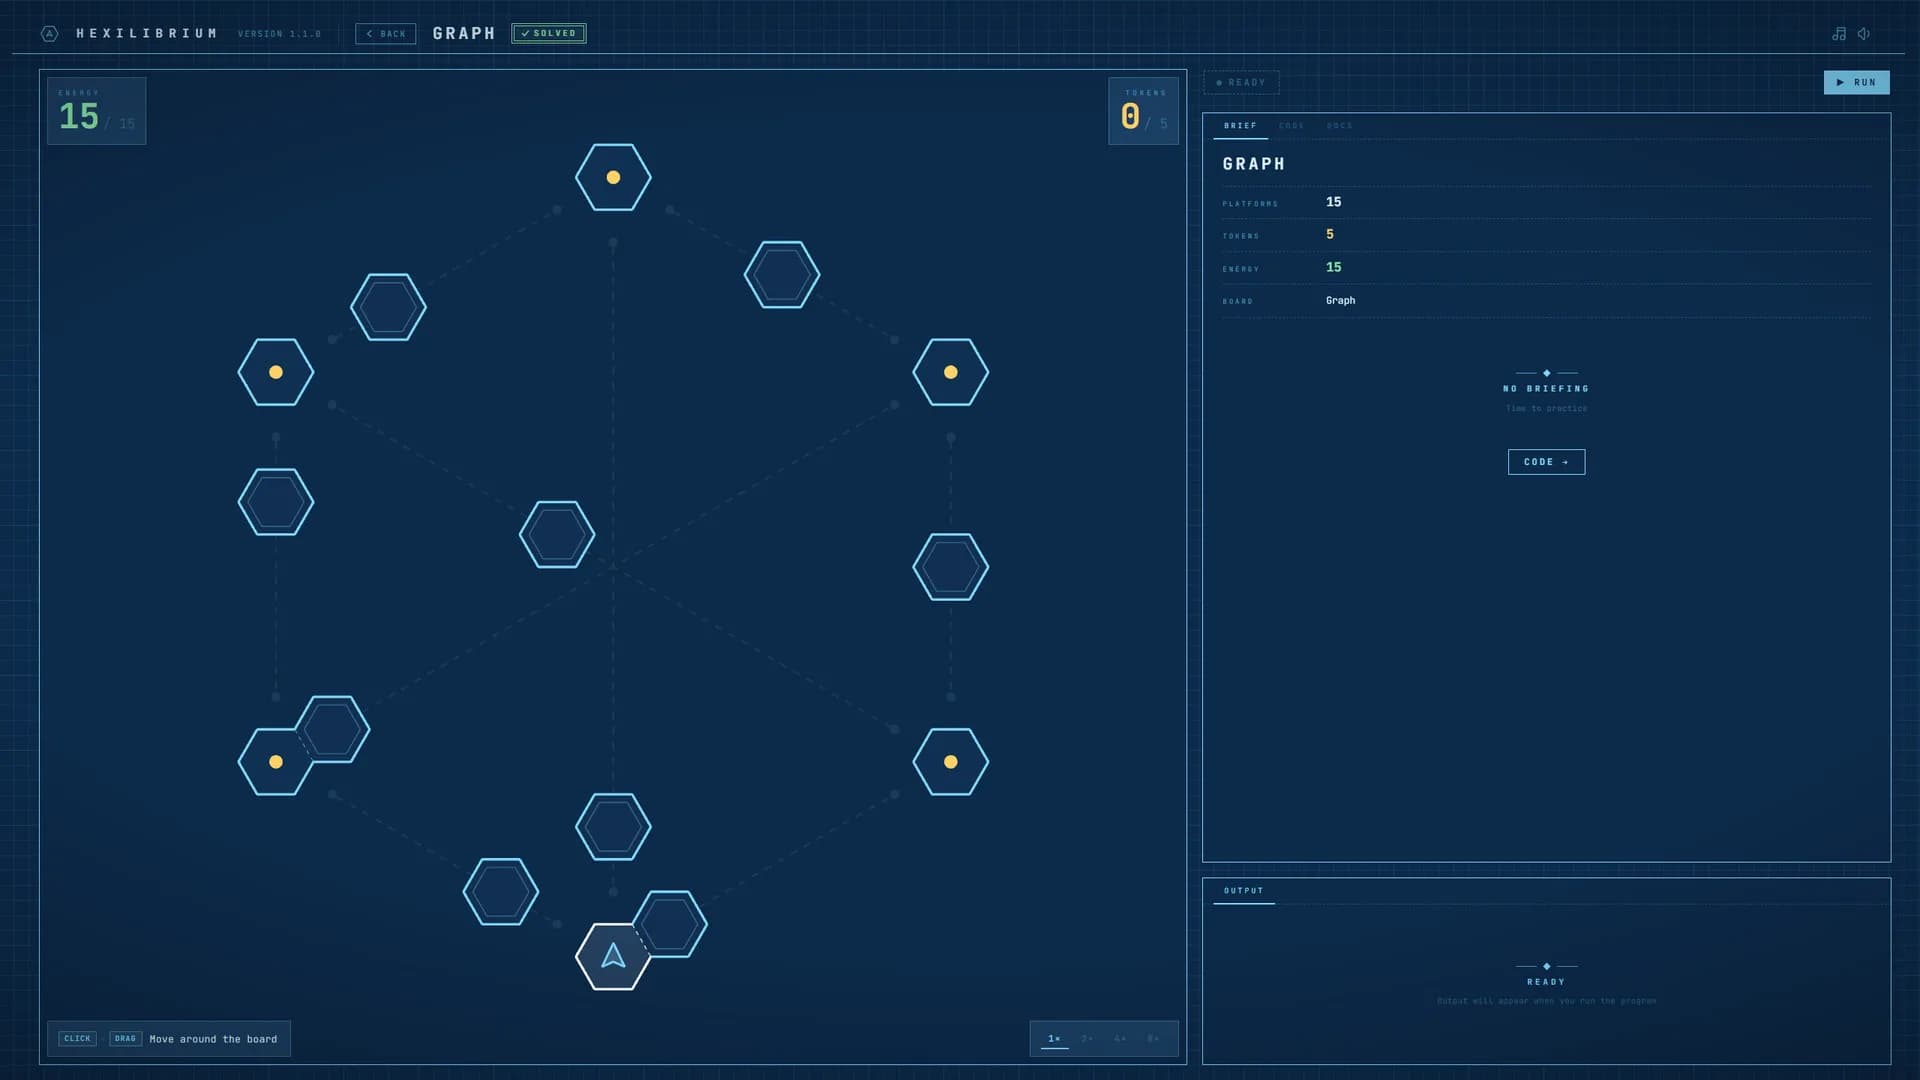This screenshot has width=1920, height=1080.
Task: Click the Tokens value 5 in the brief
Action: (1329, 234)
